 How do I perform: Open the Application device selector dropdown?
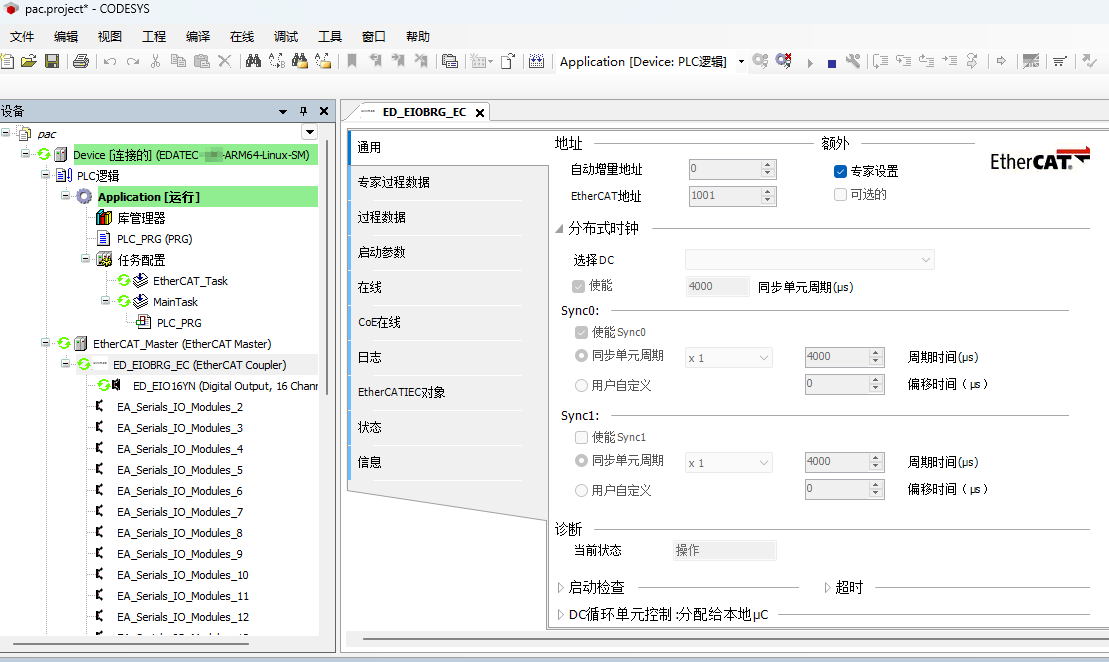[x=741, y=62]
